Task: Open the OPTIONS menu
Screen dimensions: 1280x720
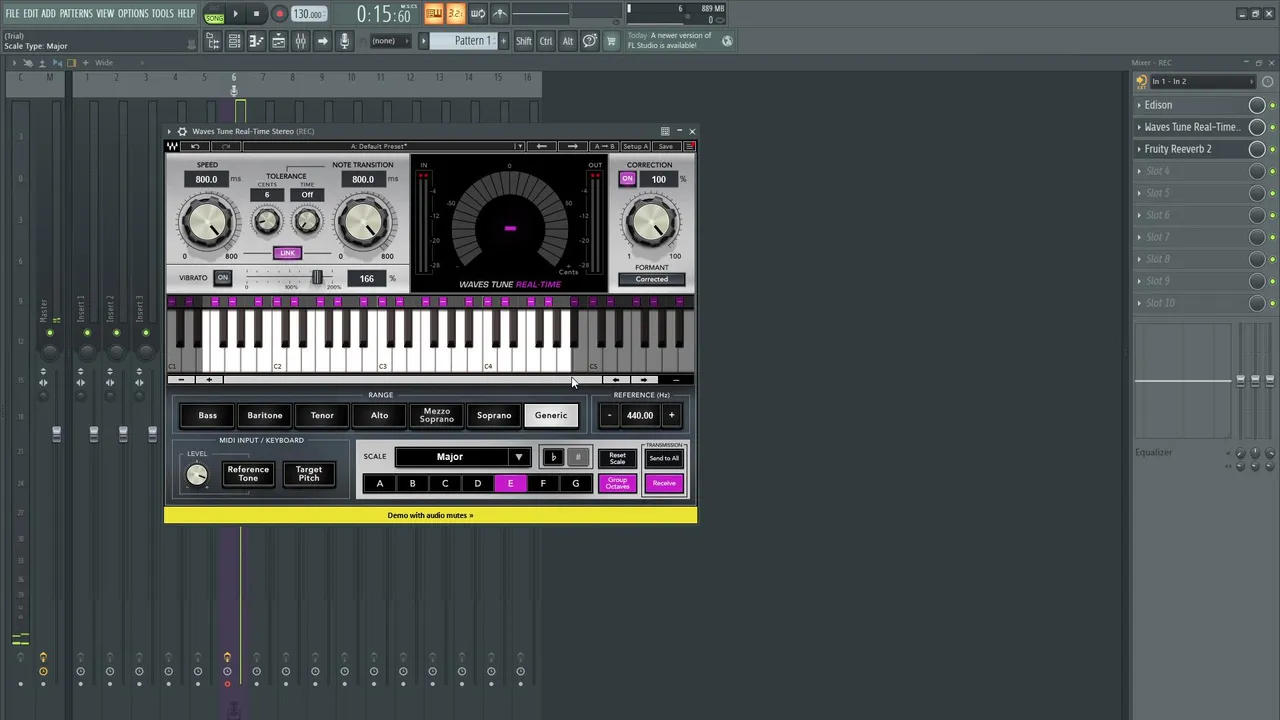Action: pos(133,13)
